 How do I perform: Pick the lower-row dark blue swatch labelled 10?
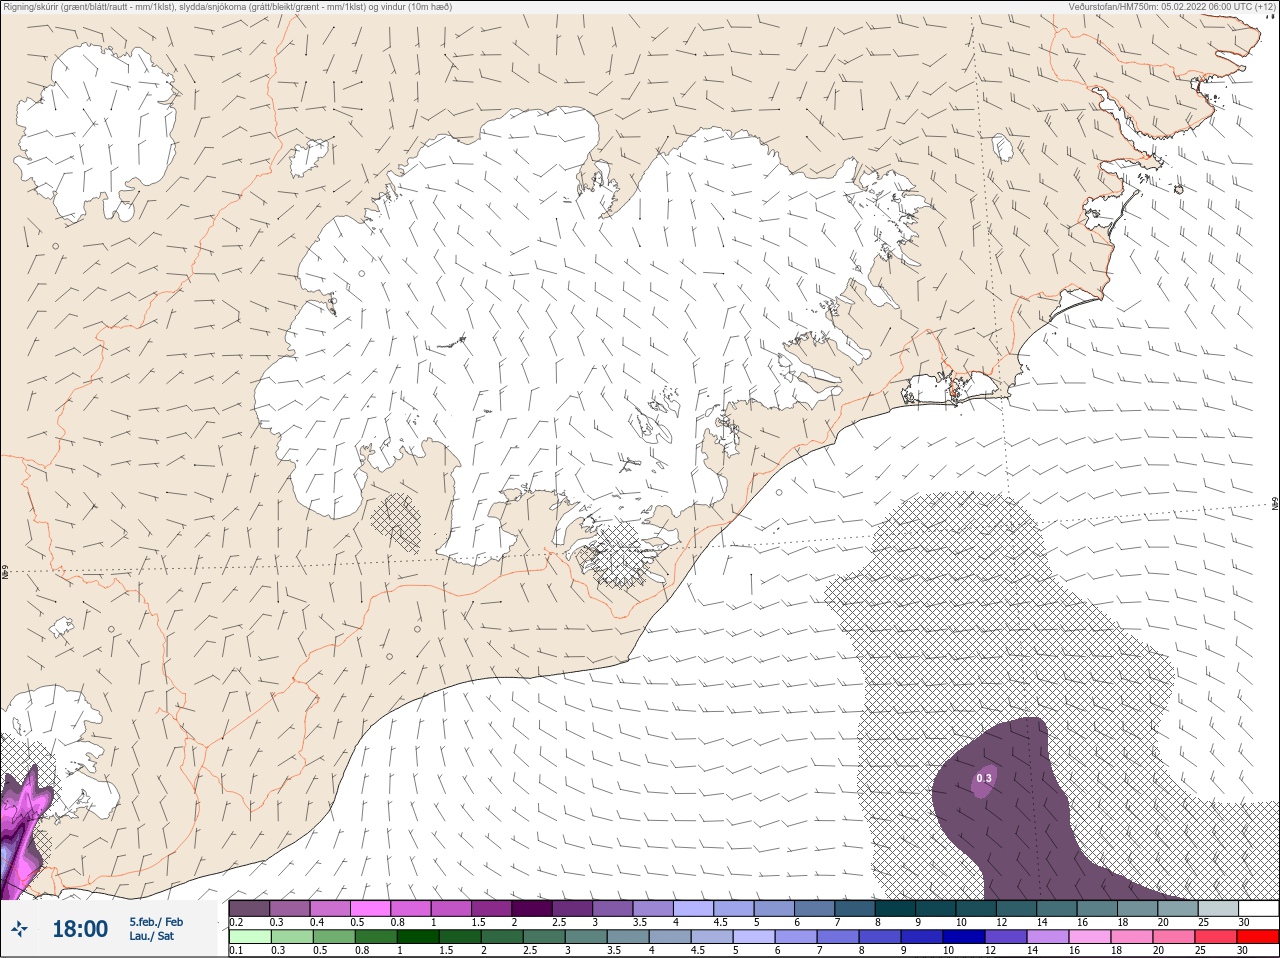click(964, 937)
